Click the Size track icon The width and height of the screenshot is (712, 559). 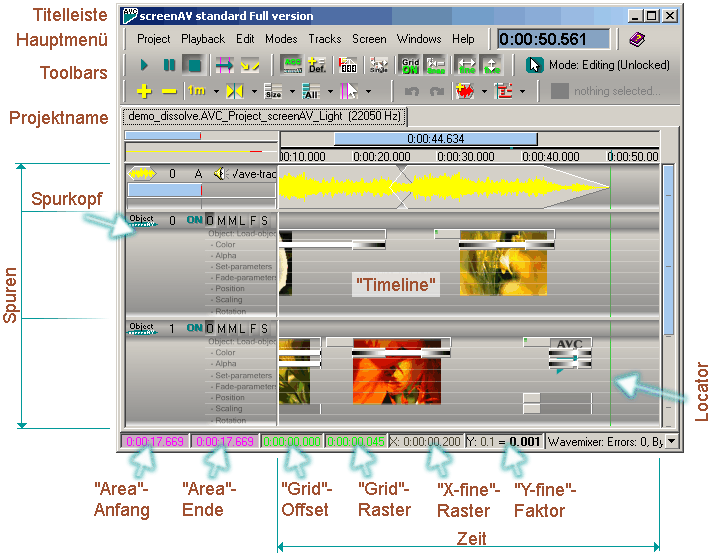pos(273,91)
